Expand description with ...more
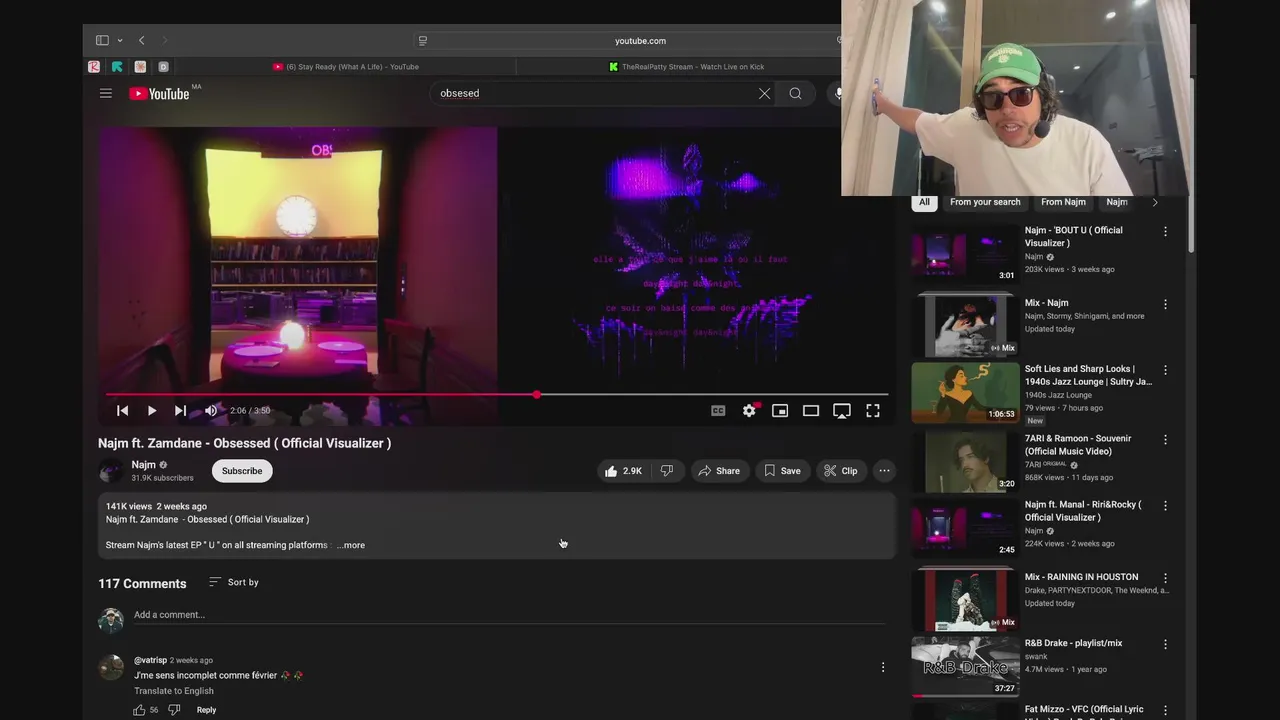The image size is (1280, 720). [351, 545]
